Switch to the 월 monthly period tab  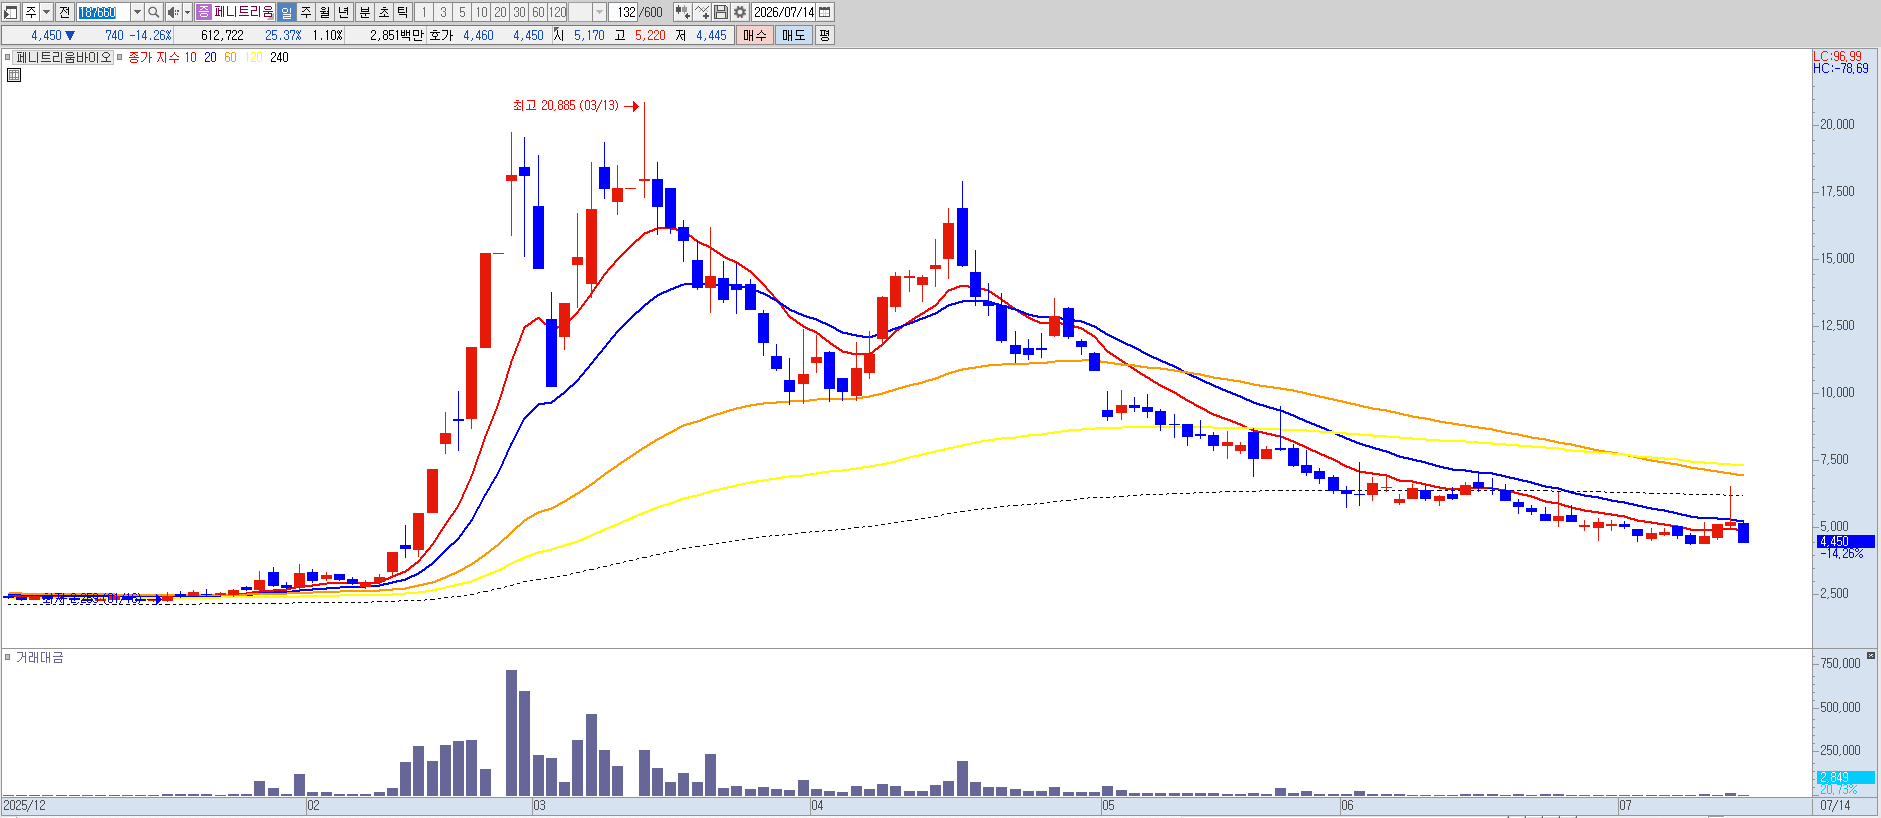pos(325,12)
